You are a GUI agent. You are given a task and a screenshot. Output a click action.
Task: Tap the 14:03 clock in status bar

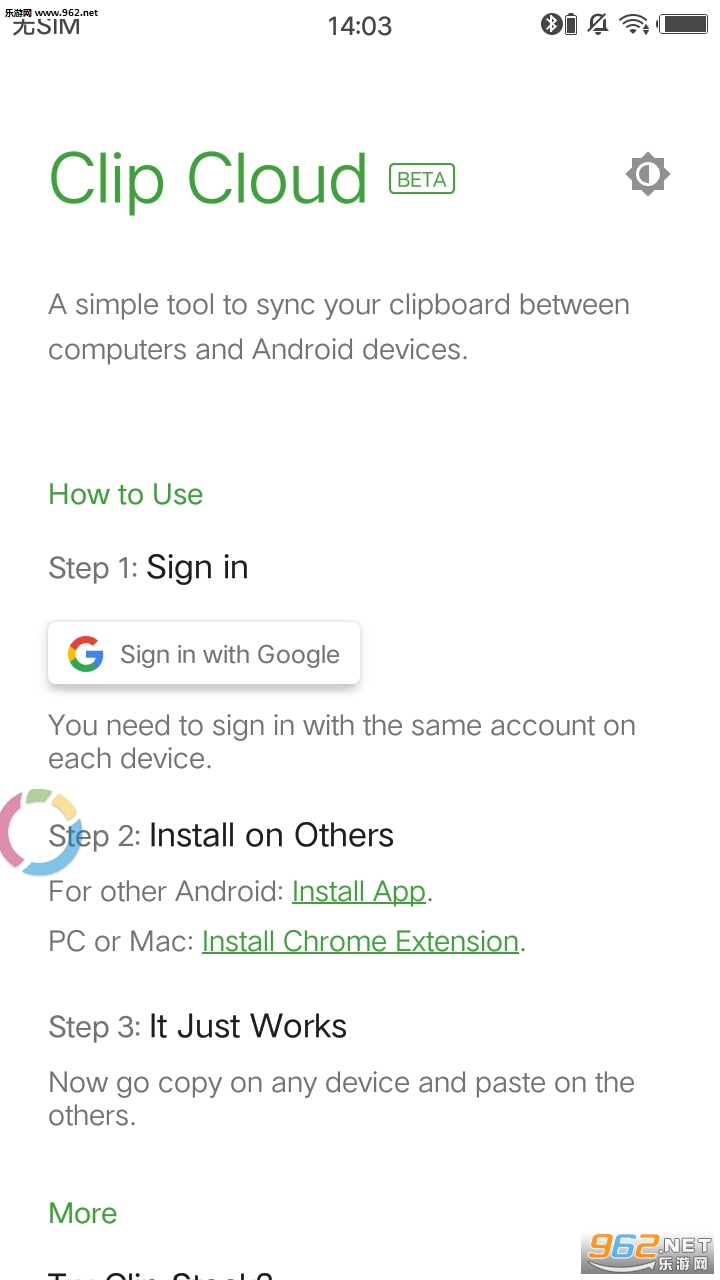[x=360, y=25]
